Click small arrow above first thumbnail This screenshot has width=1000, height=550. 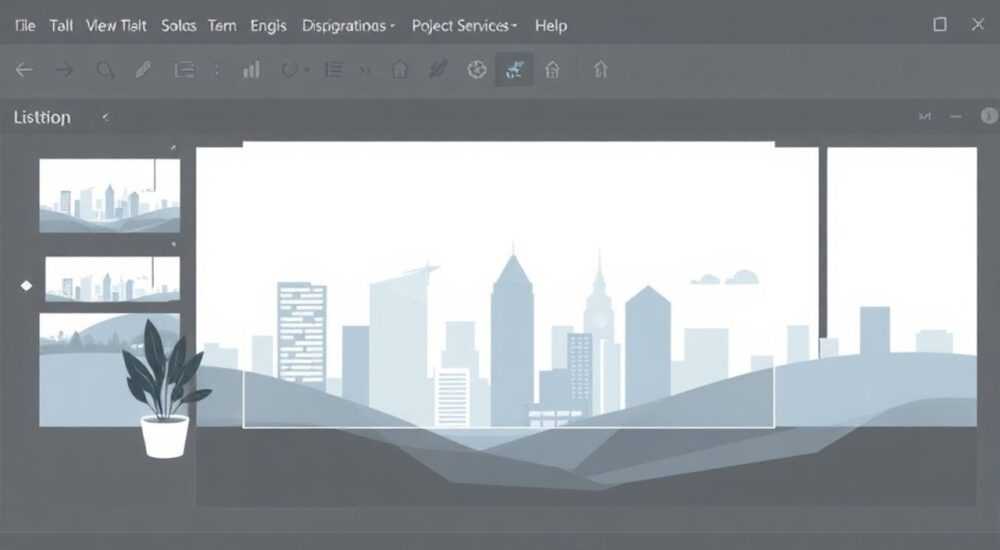click(173, 147)
